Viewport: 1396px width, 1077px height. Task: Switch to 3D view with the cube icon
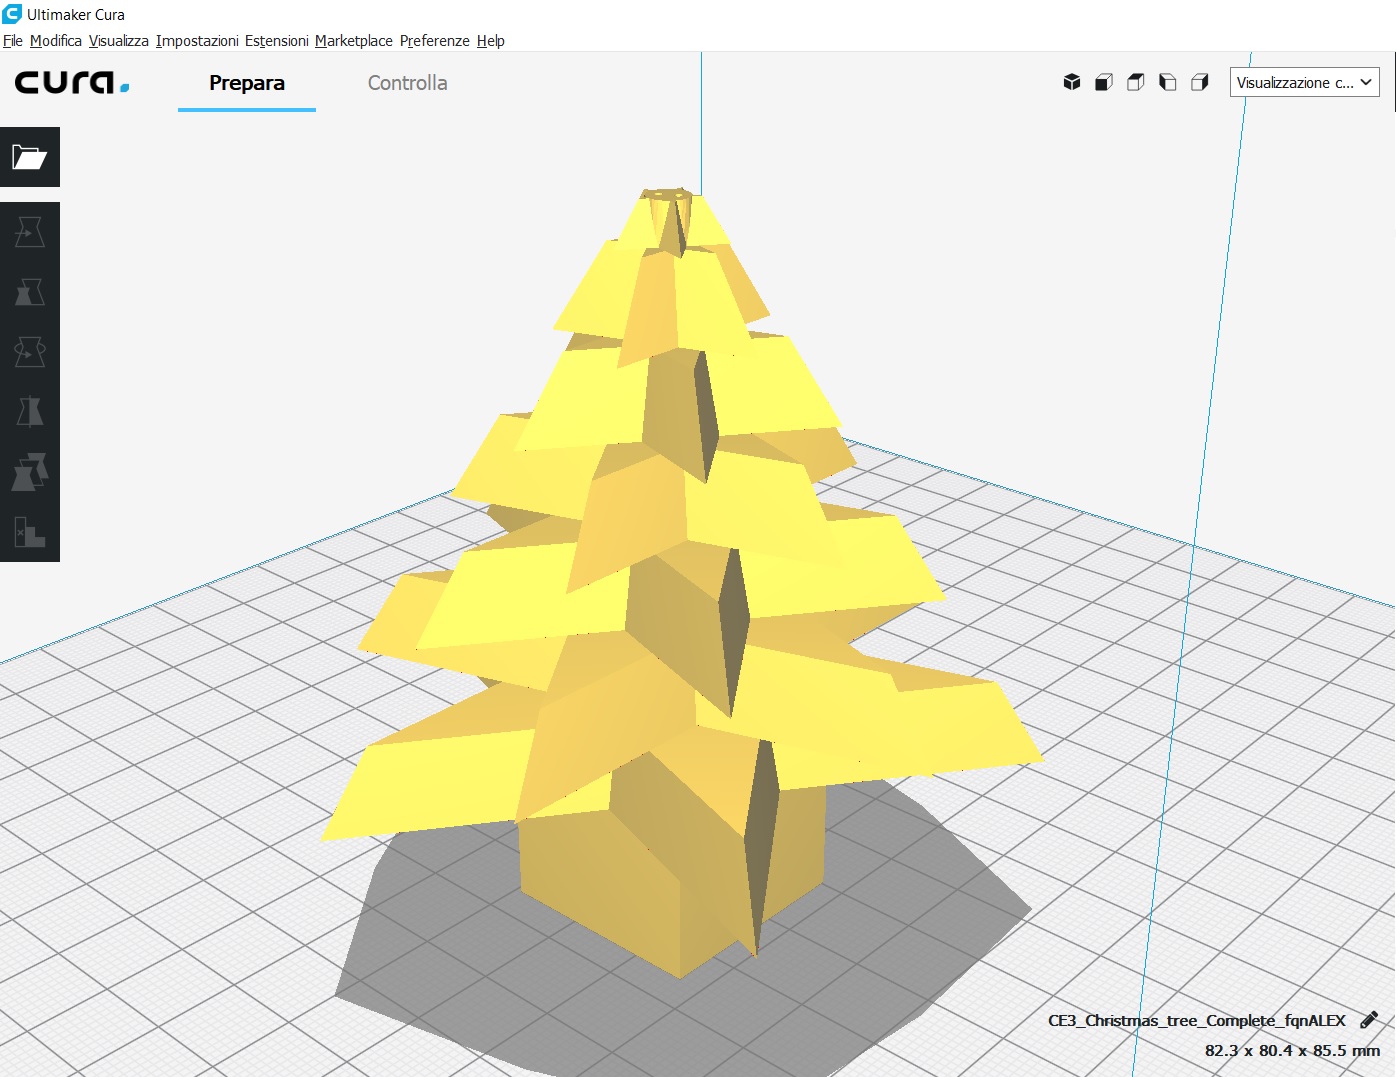[x=1072, y=82]
